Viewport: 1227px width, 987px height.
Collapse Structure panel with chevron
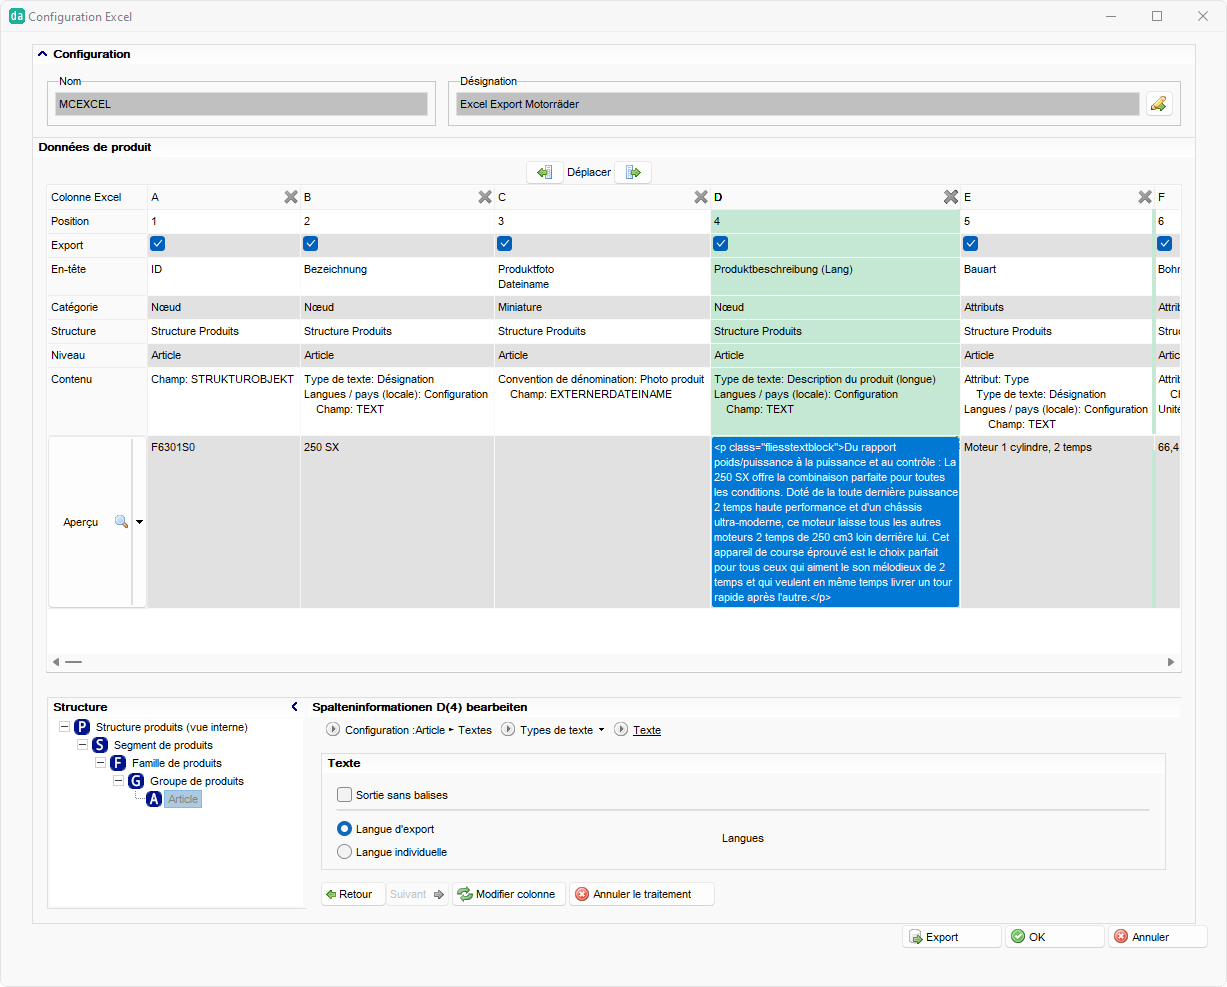(294, 707)
